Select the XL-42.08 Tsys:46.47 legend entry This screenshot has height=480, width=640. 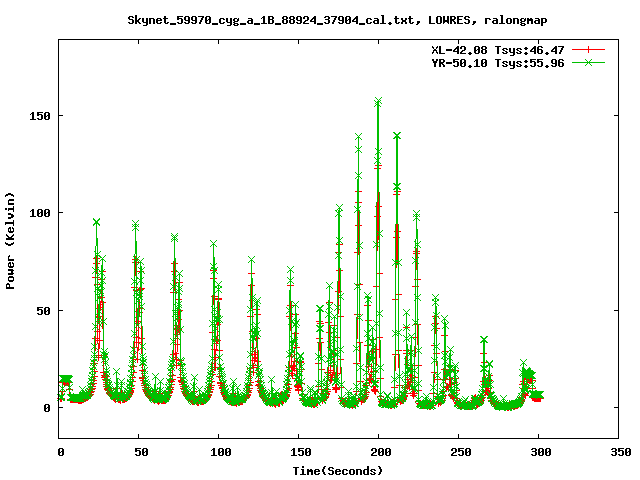(x=498, y=50)
